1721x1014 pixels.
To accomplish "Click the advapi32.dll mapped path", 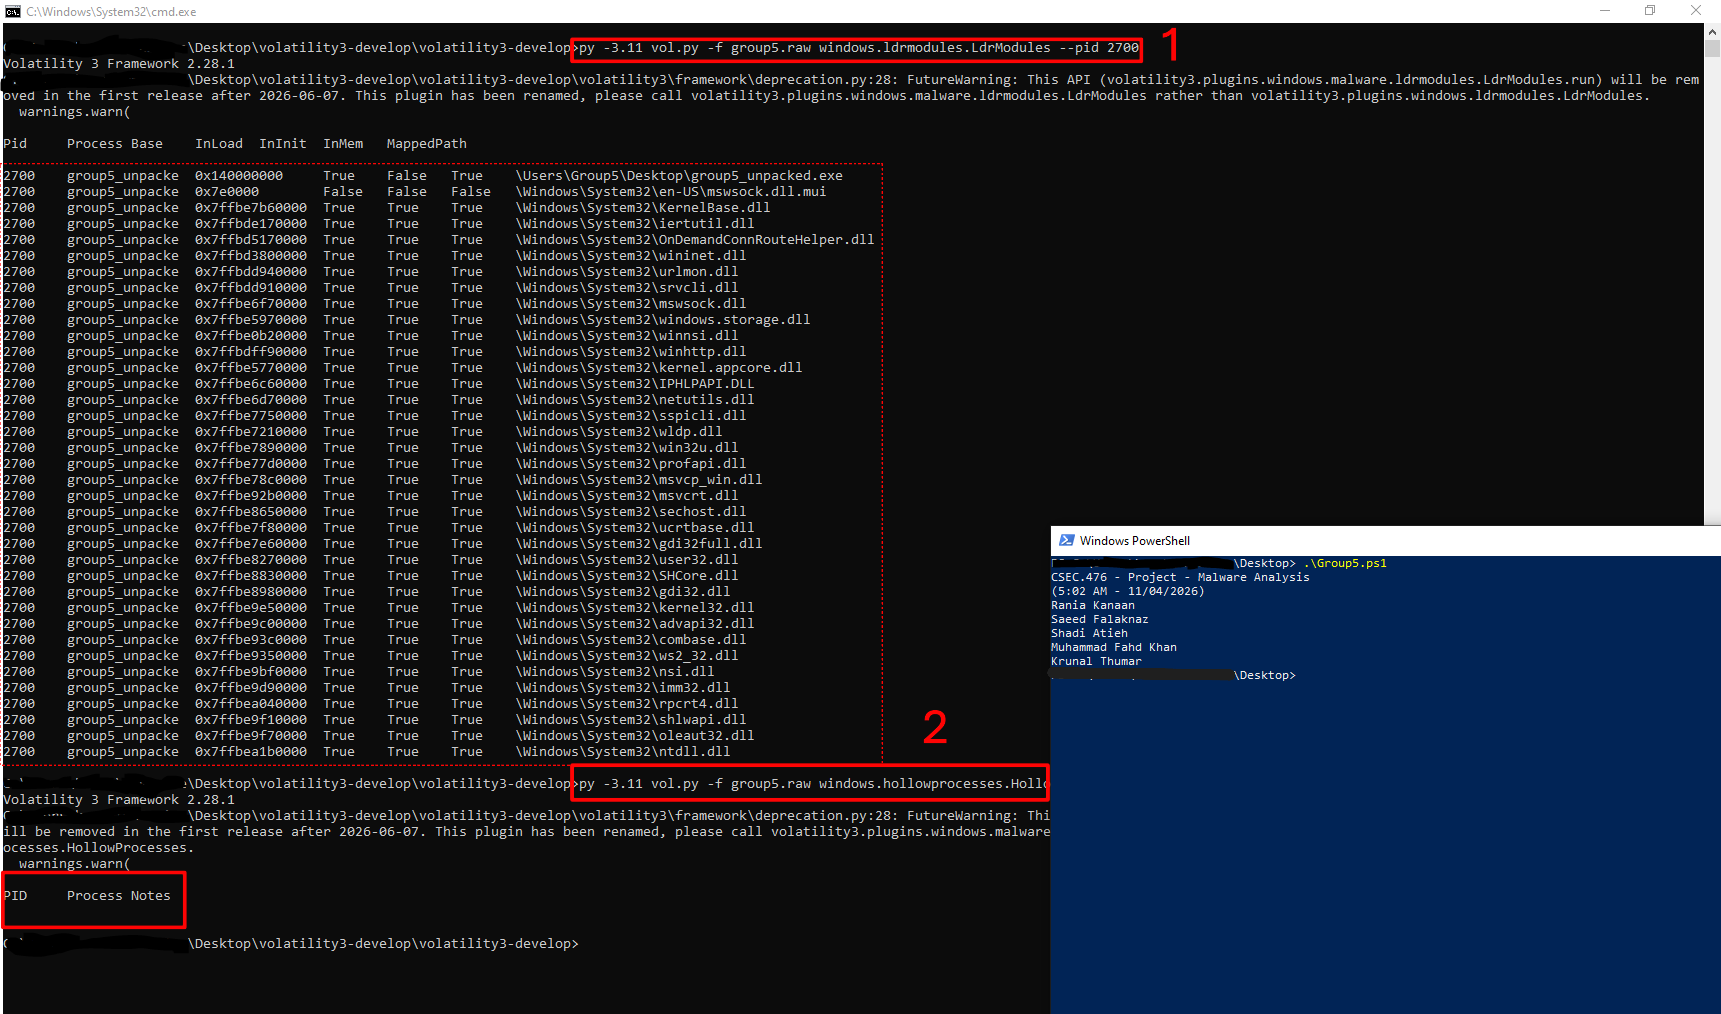I will [x=635, y=624].
